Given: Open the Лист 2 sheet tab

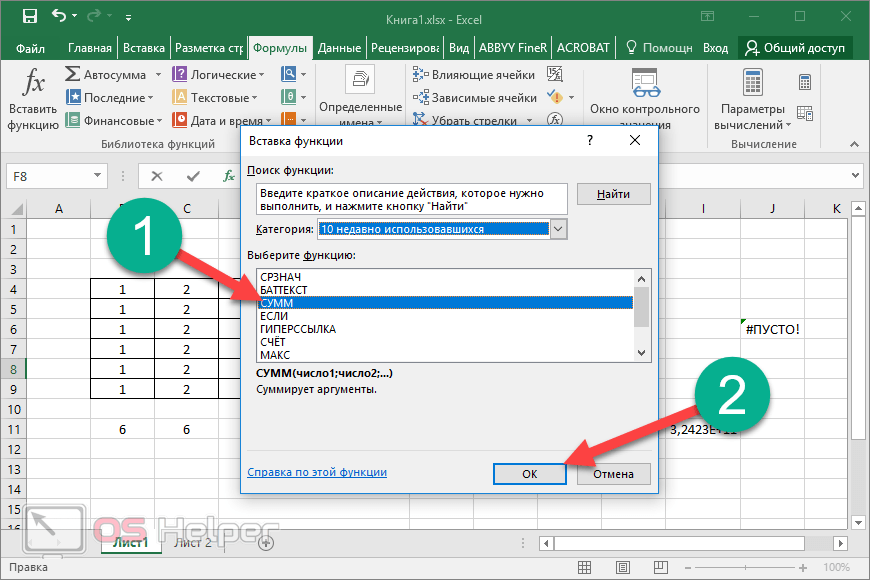Looking at the screenshot, I should click(x=194, y=543).
